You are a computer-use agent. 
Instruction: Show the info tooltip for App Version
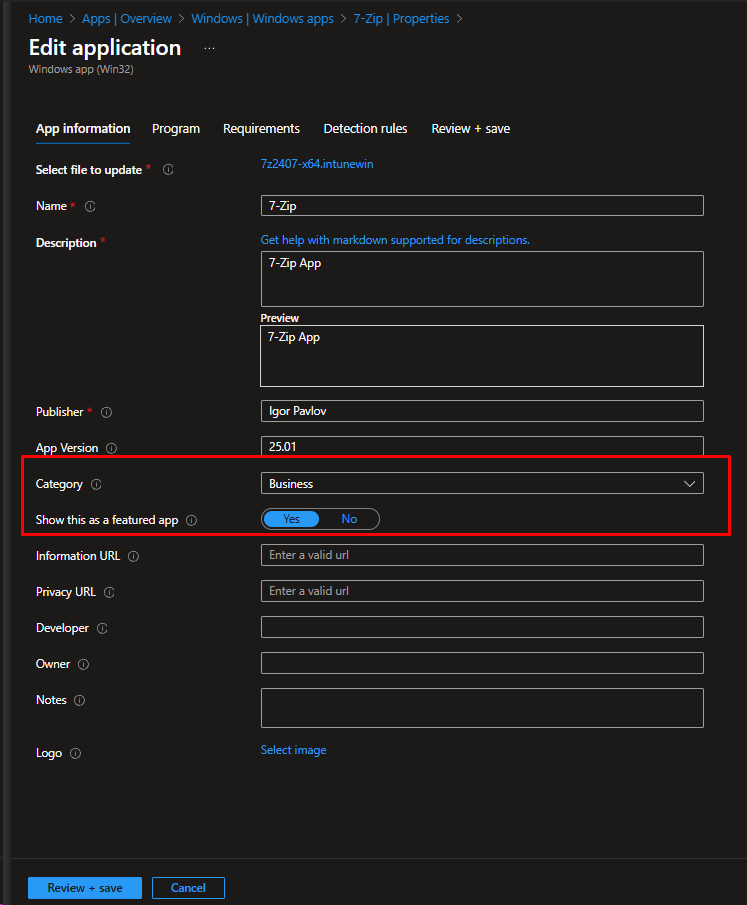pos(111,448)
